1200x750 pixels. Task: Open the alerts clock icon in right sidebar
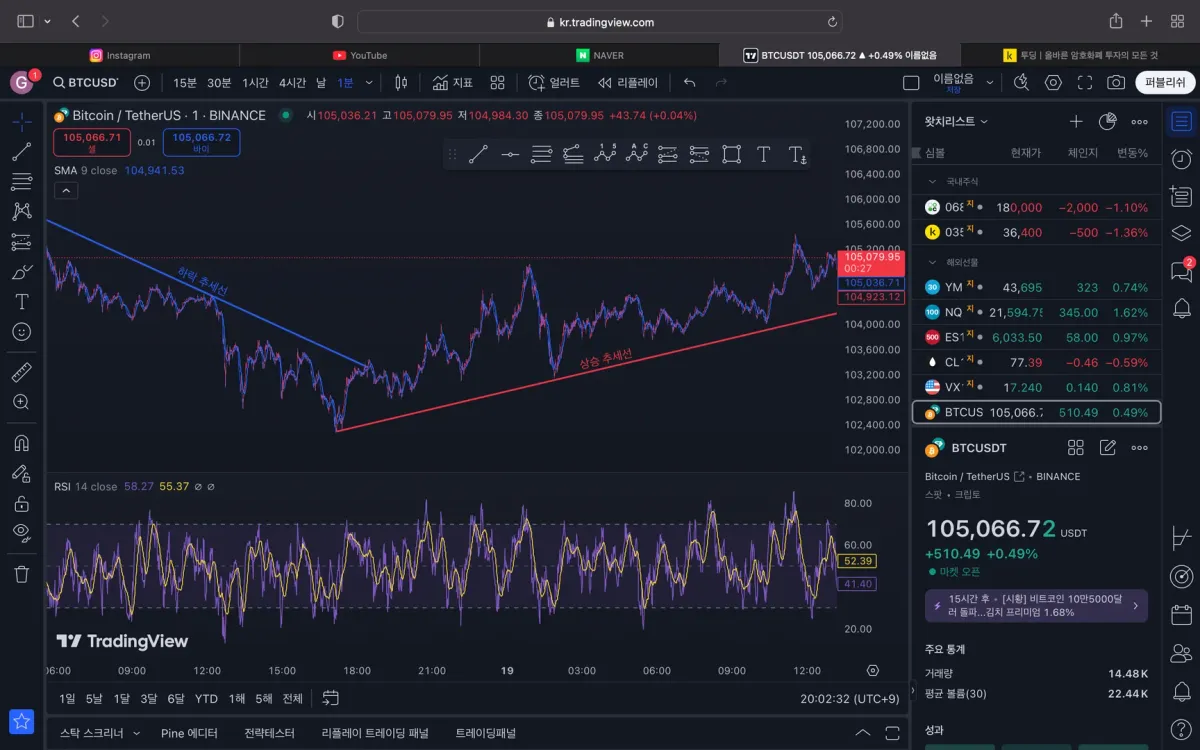1181,159
